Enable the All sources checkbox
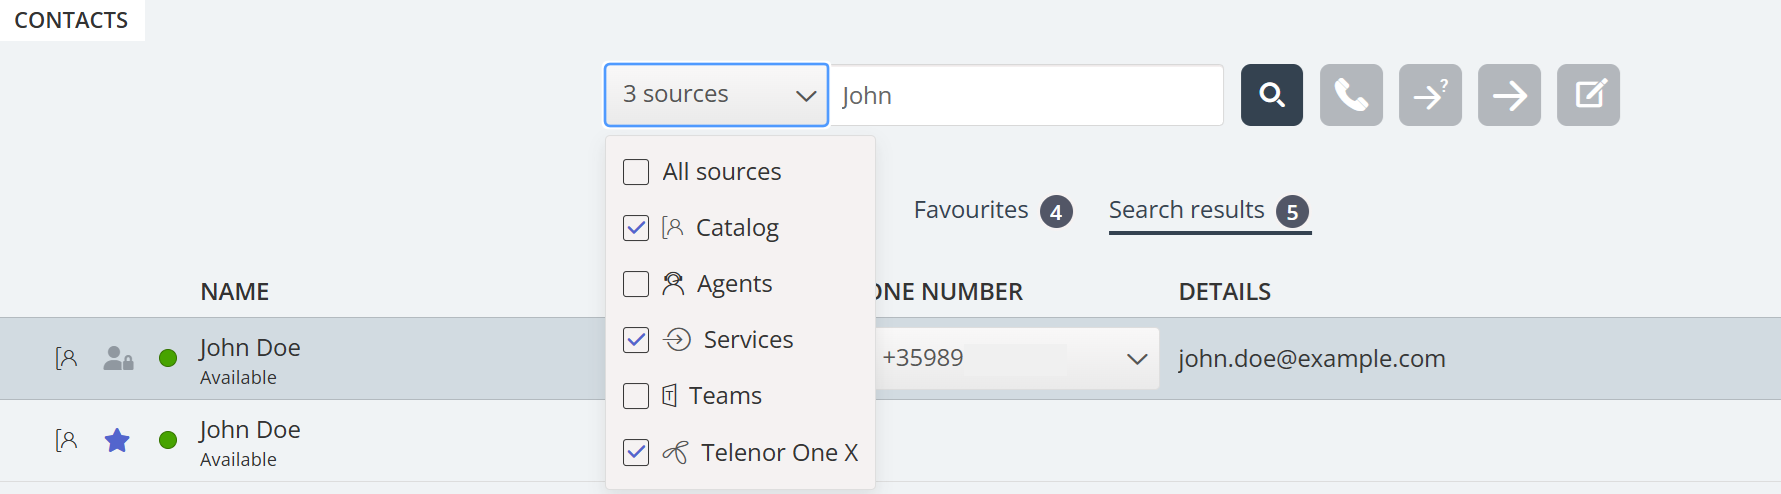 point(636,172)
